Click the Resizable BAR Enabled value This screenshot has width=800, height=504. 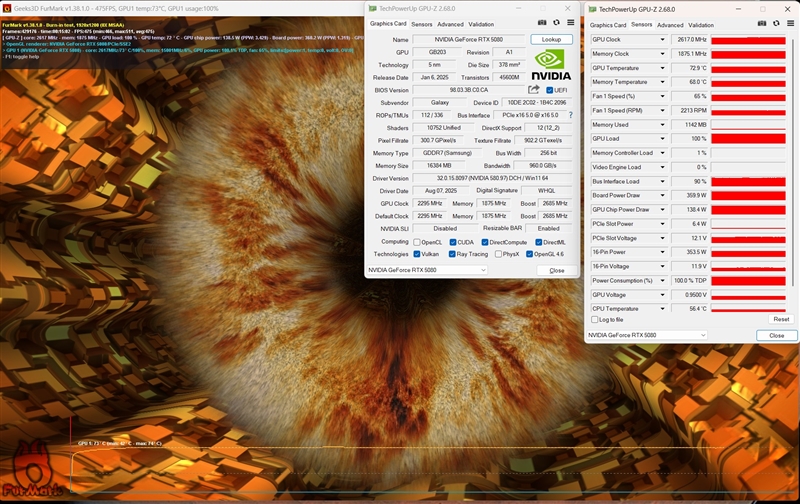548,229
